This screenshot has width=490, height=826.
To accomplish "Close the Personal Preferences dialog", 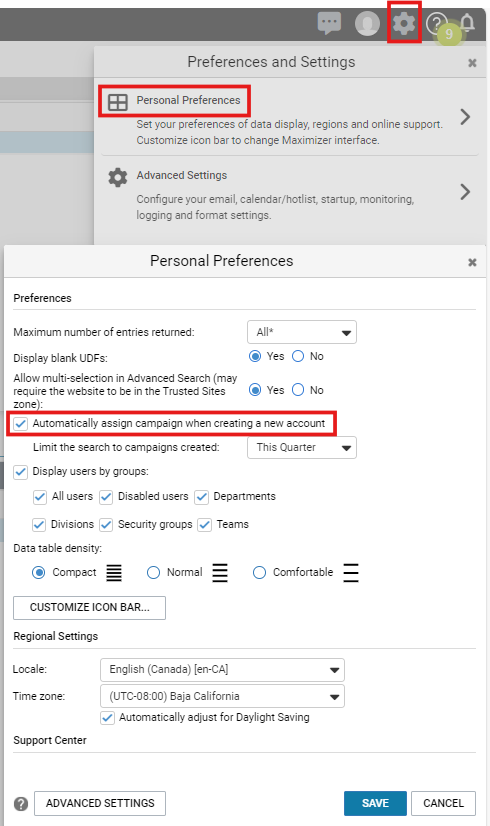I will click(472, 262).
